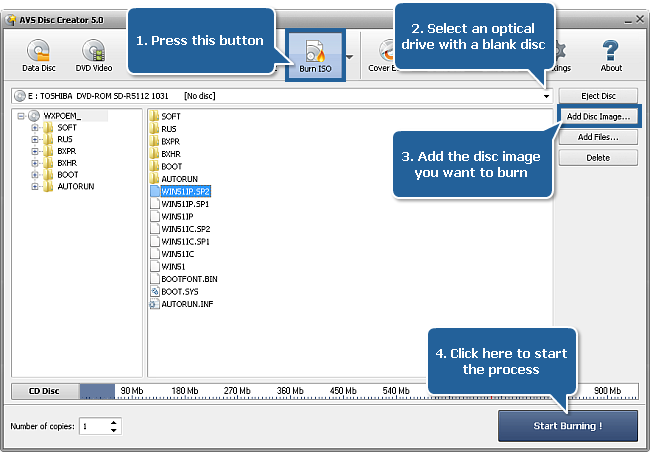The image size is (650, 452).
Task: Select the BOOT.SYS file icon
Action: (155, 292)
